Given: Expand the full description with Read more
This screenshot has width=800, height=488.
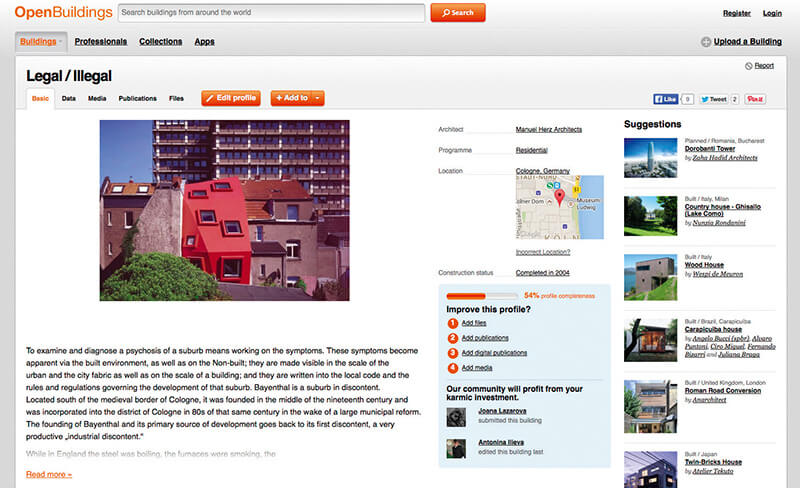Looking at the screenshot, I should (49, 474).
